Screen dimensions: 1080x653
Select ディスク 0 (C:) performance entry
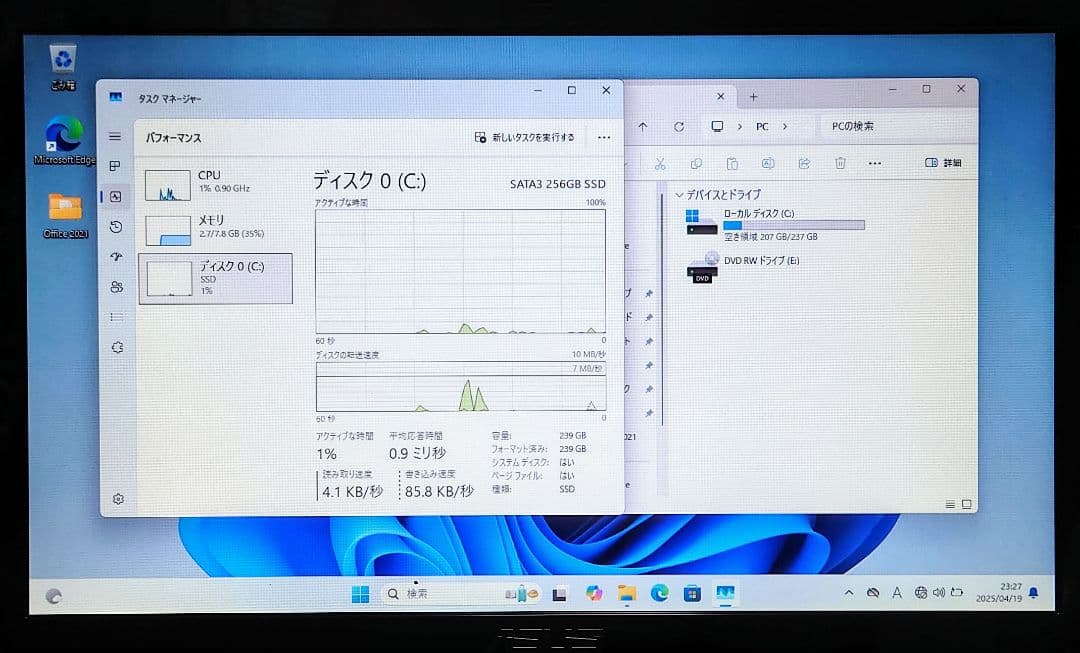coord(216,278)
